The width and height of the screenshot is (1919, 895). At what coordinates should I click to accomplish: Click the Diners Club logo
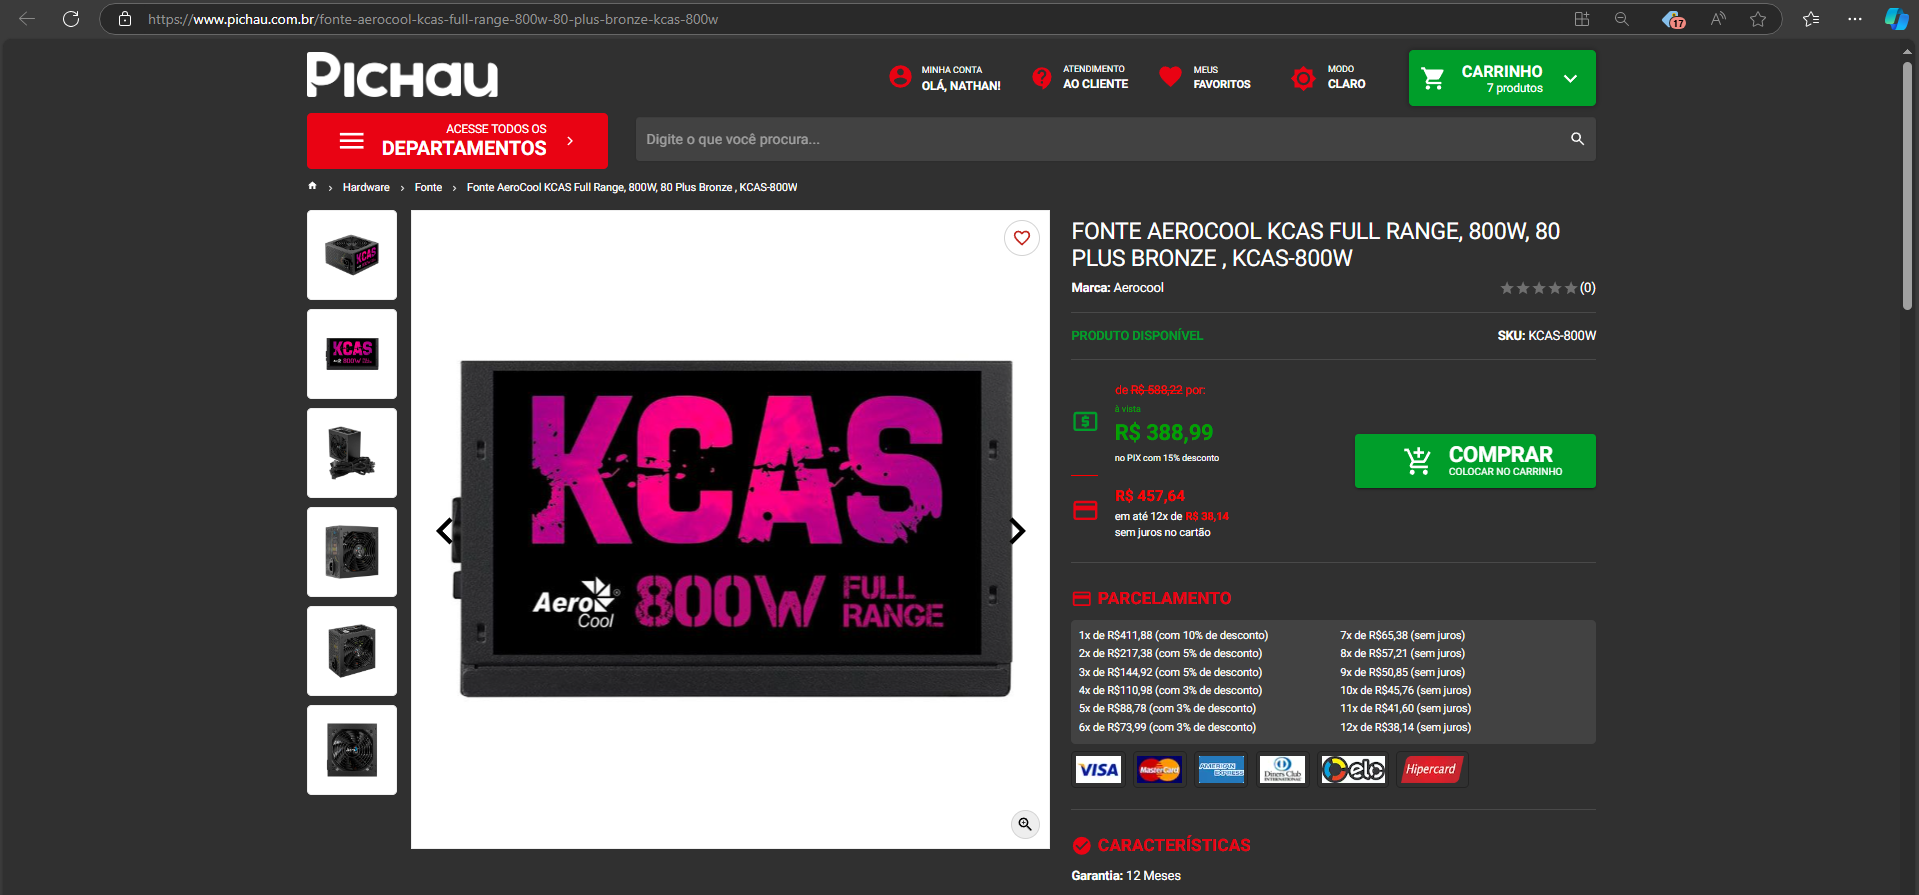pyautogui.click(x=1282, y=770)
